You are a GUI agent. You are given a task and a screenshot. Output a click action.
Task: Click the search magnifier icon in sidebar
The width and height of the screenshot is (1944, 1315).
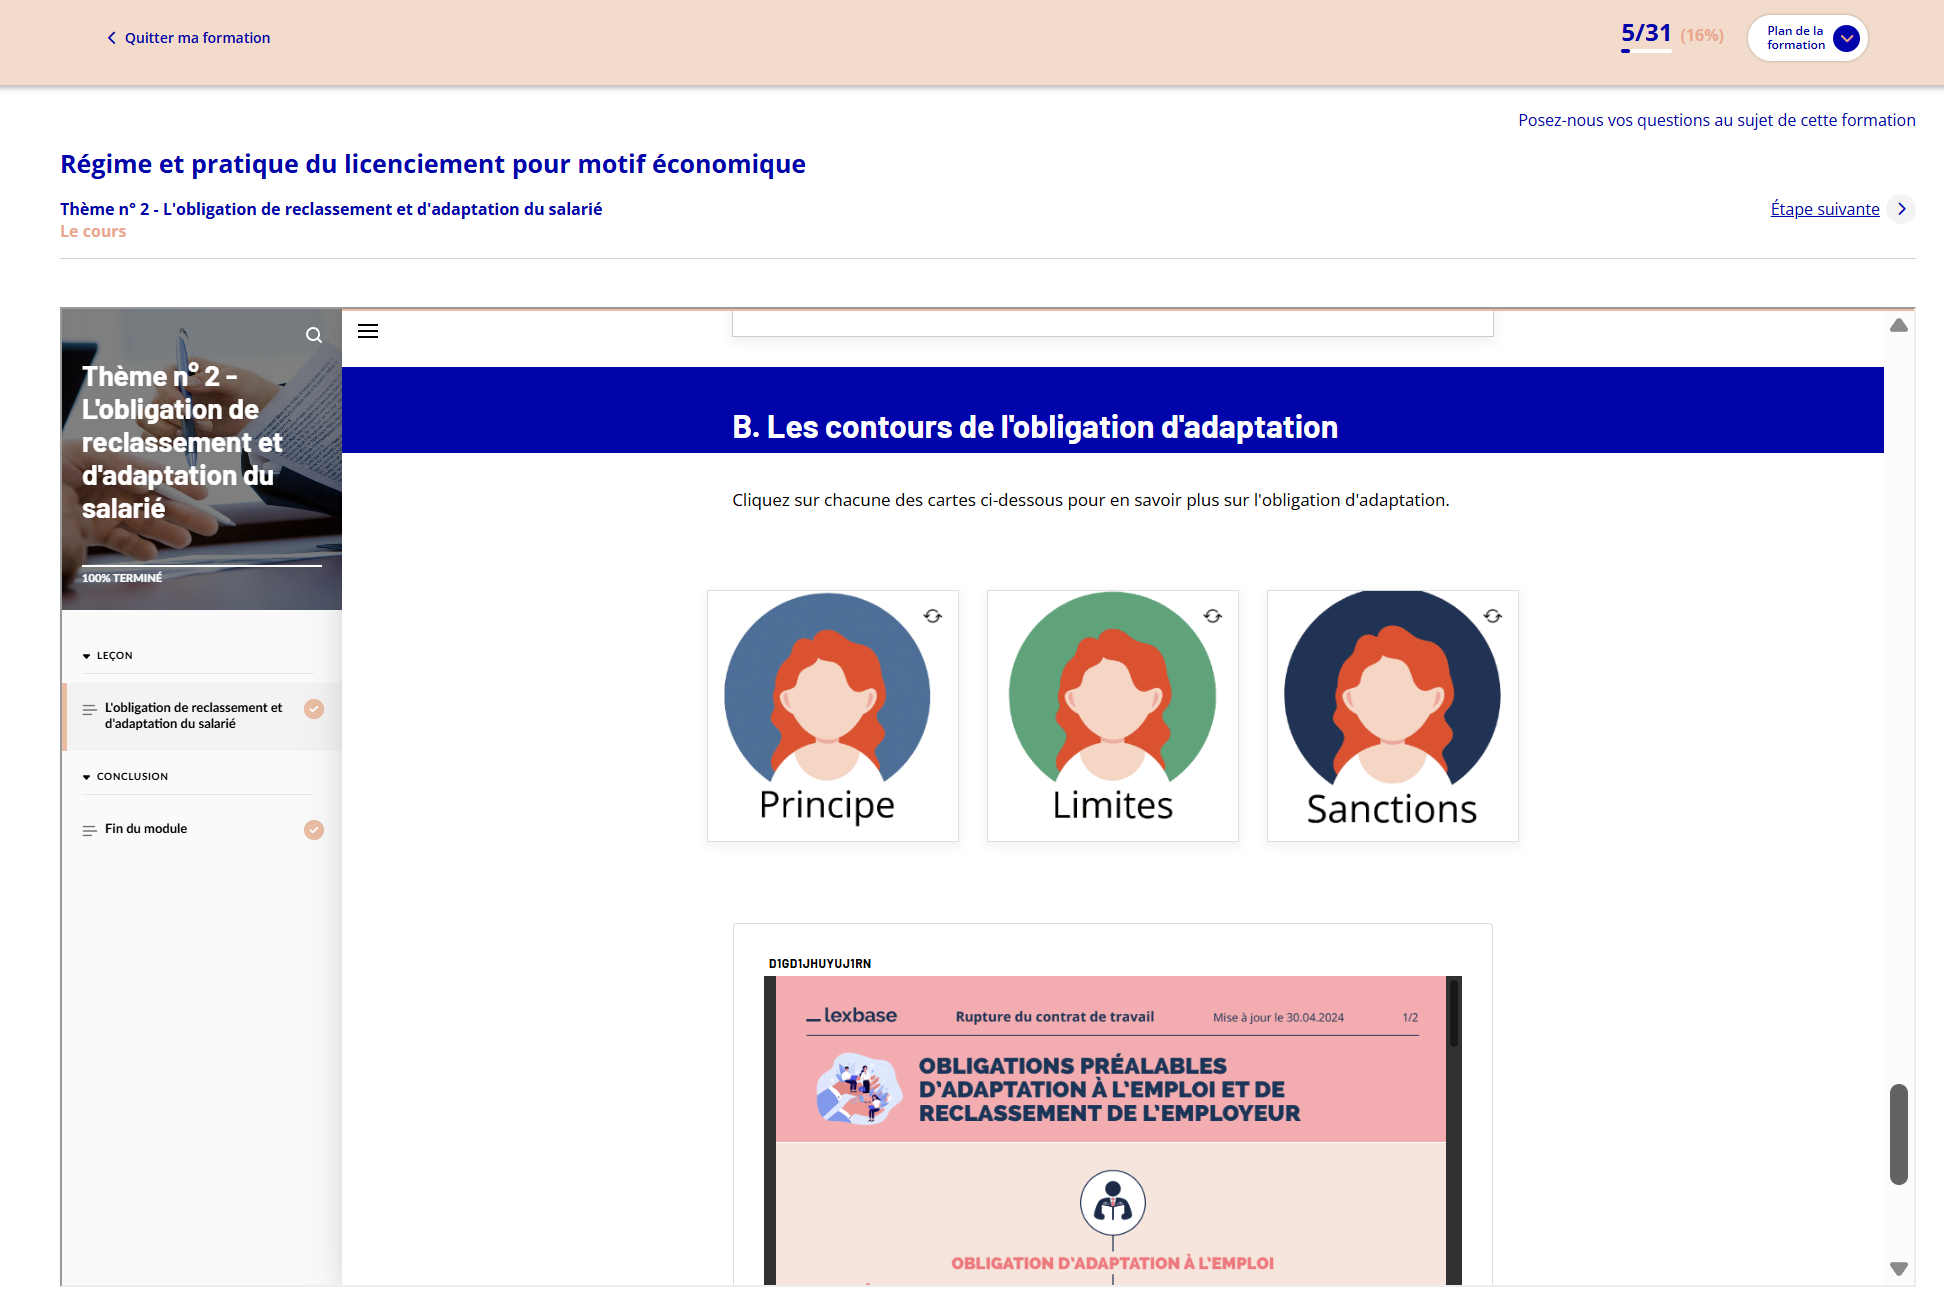click(x=314, y=335)
